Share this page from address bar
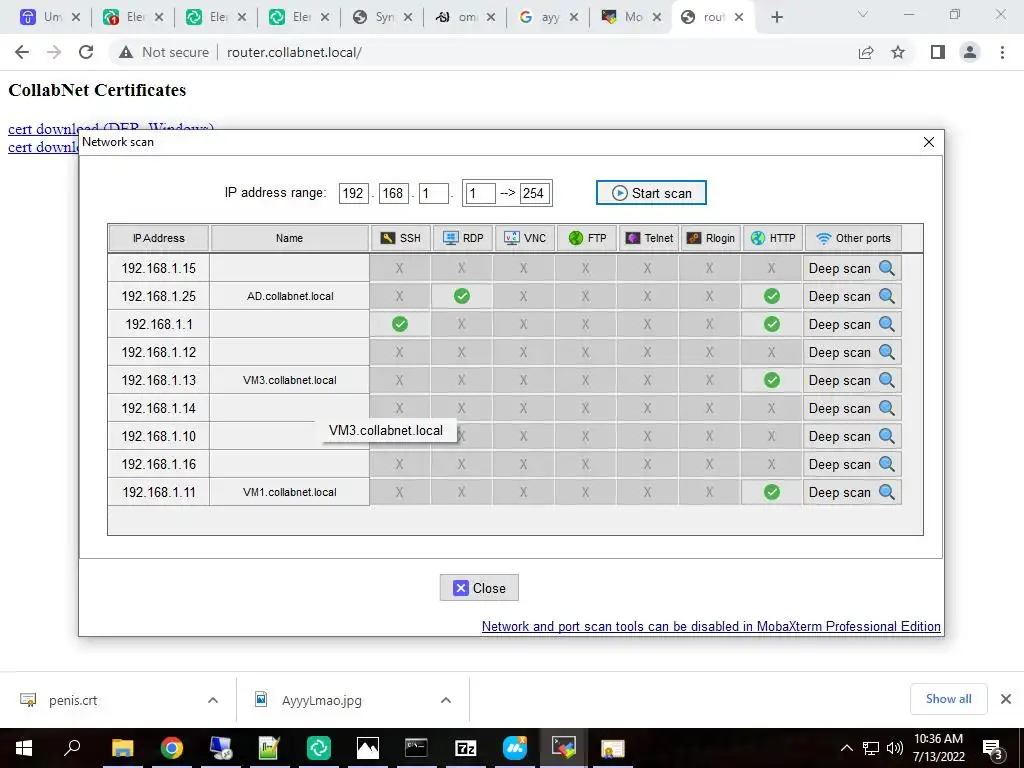Image resolution: width=1024 pixels, height=768 pixels. tap(866, 52)
